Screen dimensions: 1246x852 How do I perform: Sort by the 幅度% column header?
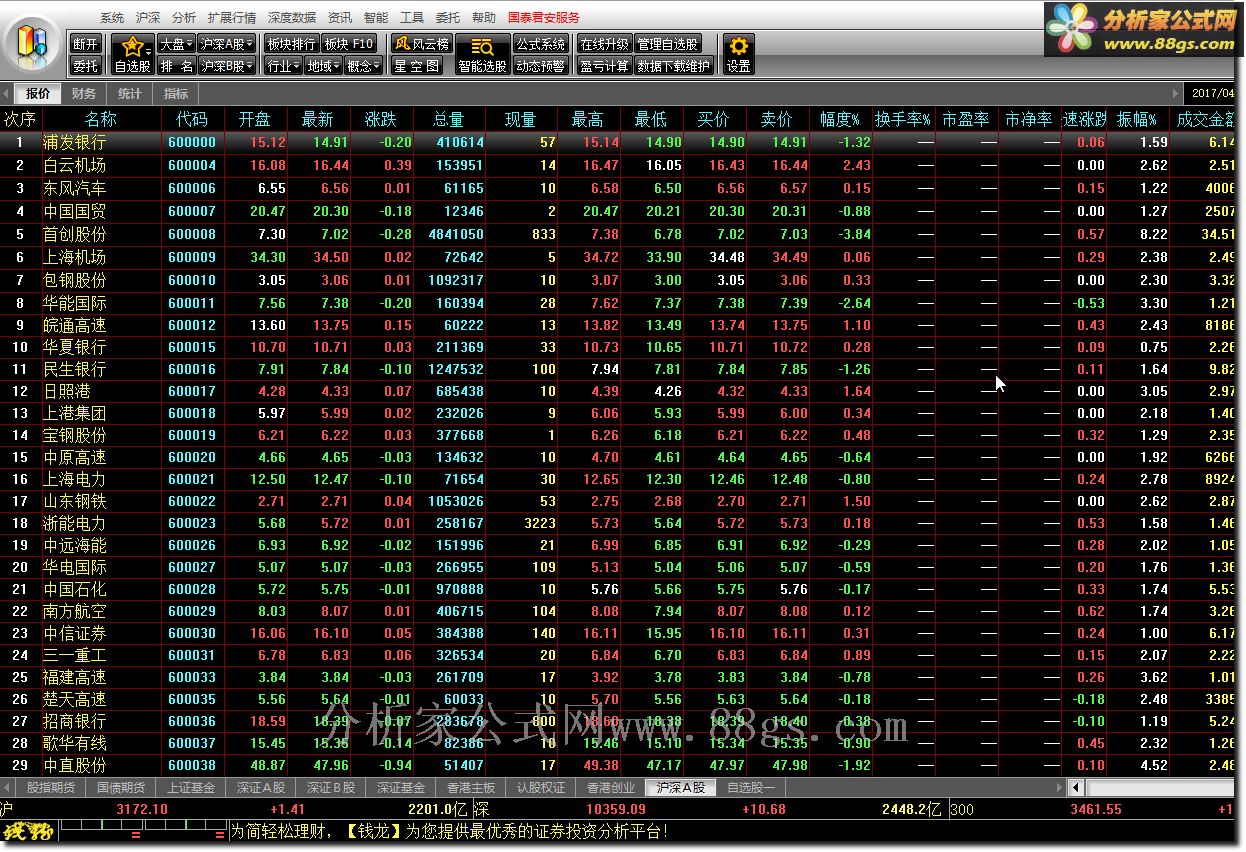point(839,119)
